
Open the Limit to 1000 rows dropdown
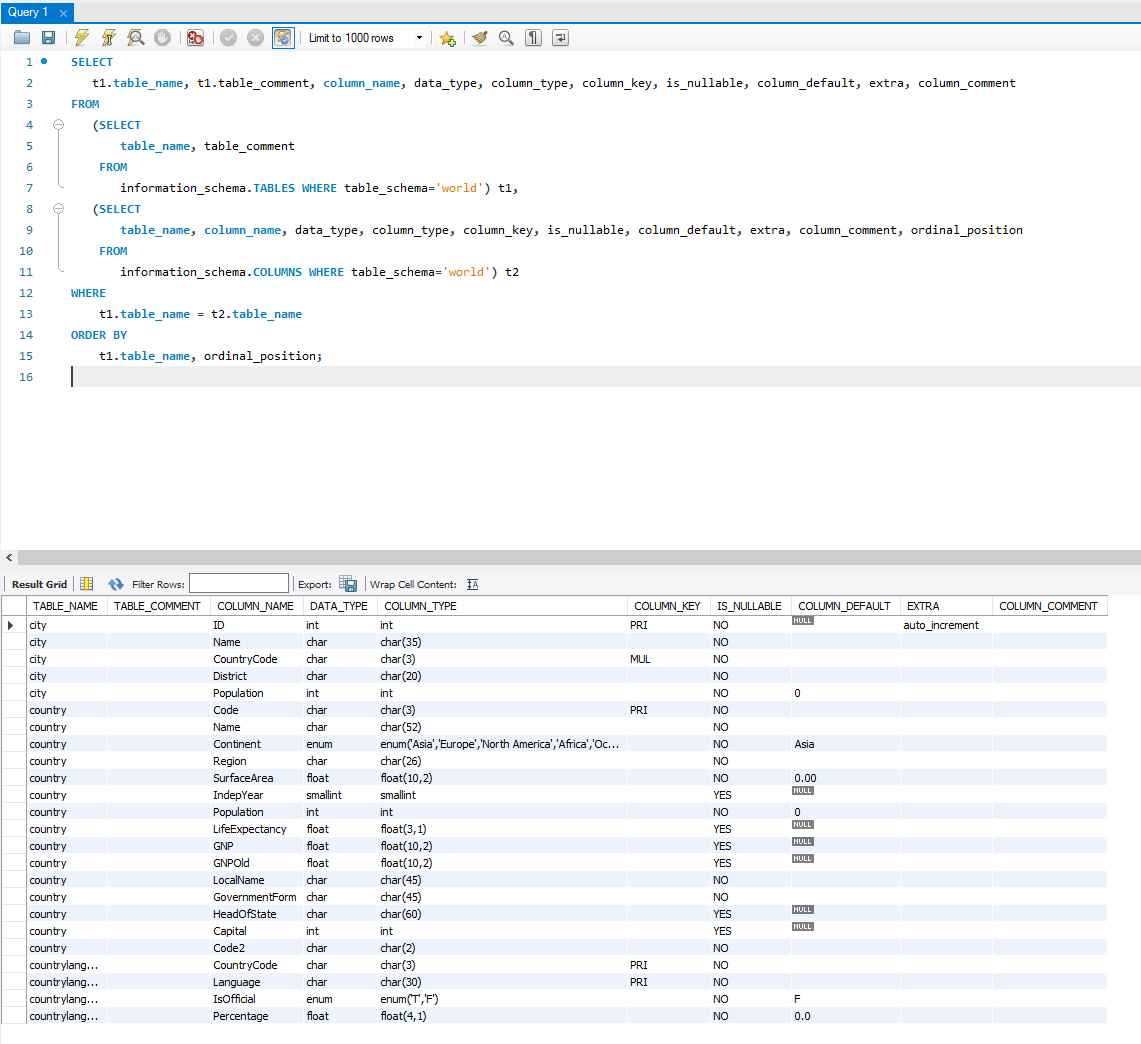point(365,38)
